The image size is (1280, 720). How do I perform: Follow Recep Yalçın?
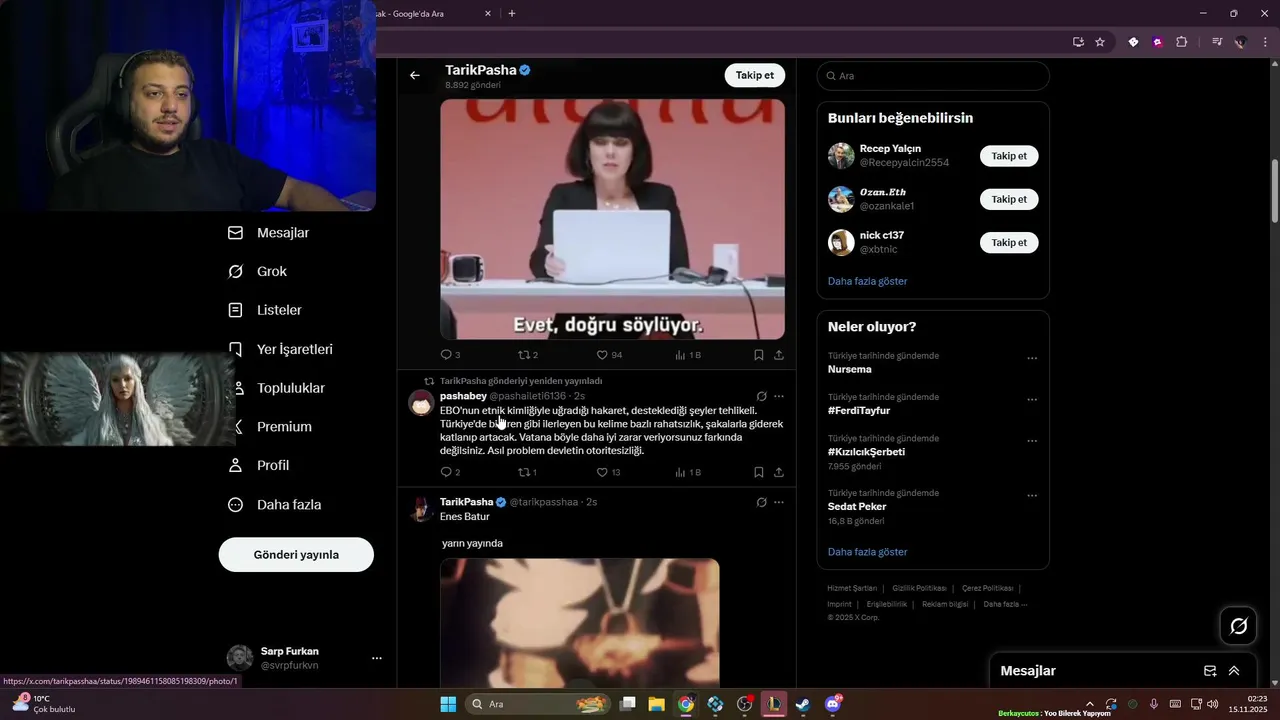pos(1009,156)
